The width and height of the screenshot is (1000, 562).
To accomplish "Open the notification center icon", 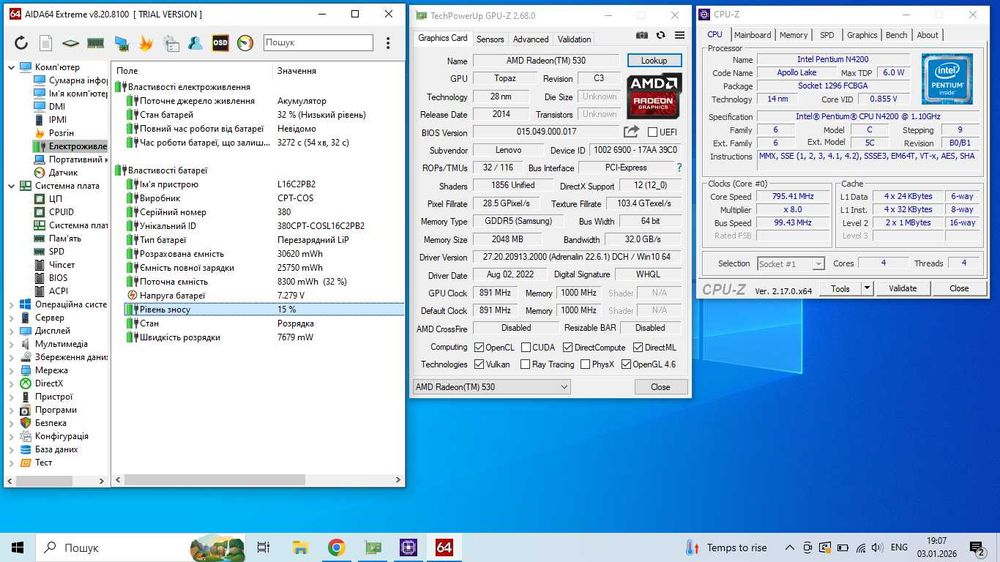I will pyautogui.click(x=977, y=548).
